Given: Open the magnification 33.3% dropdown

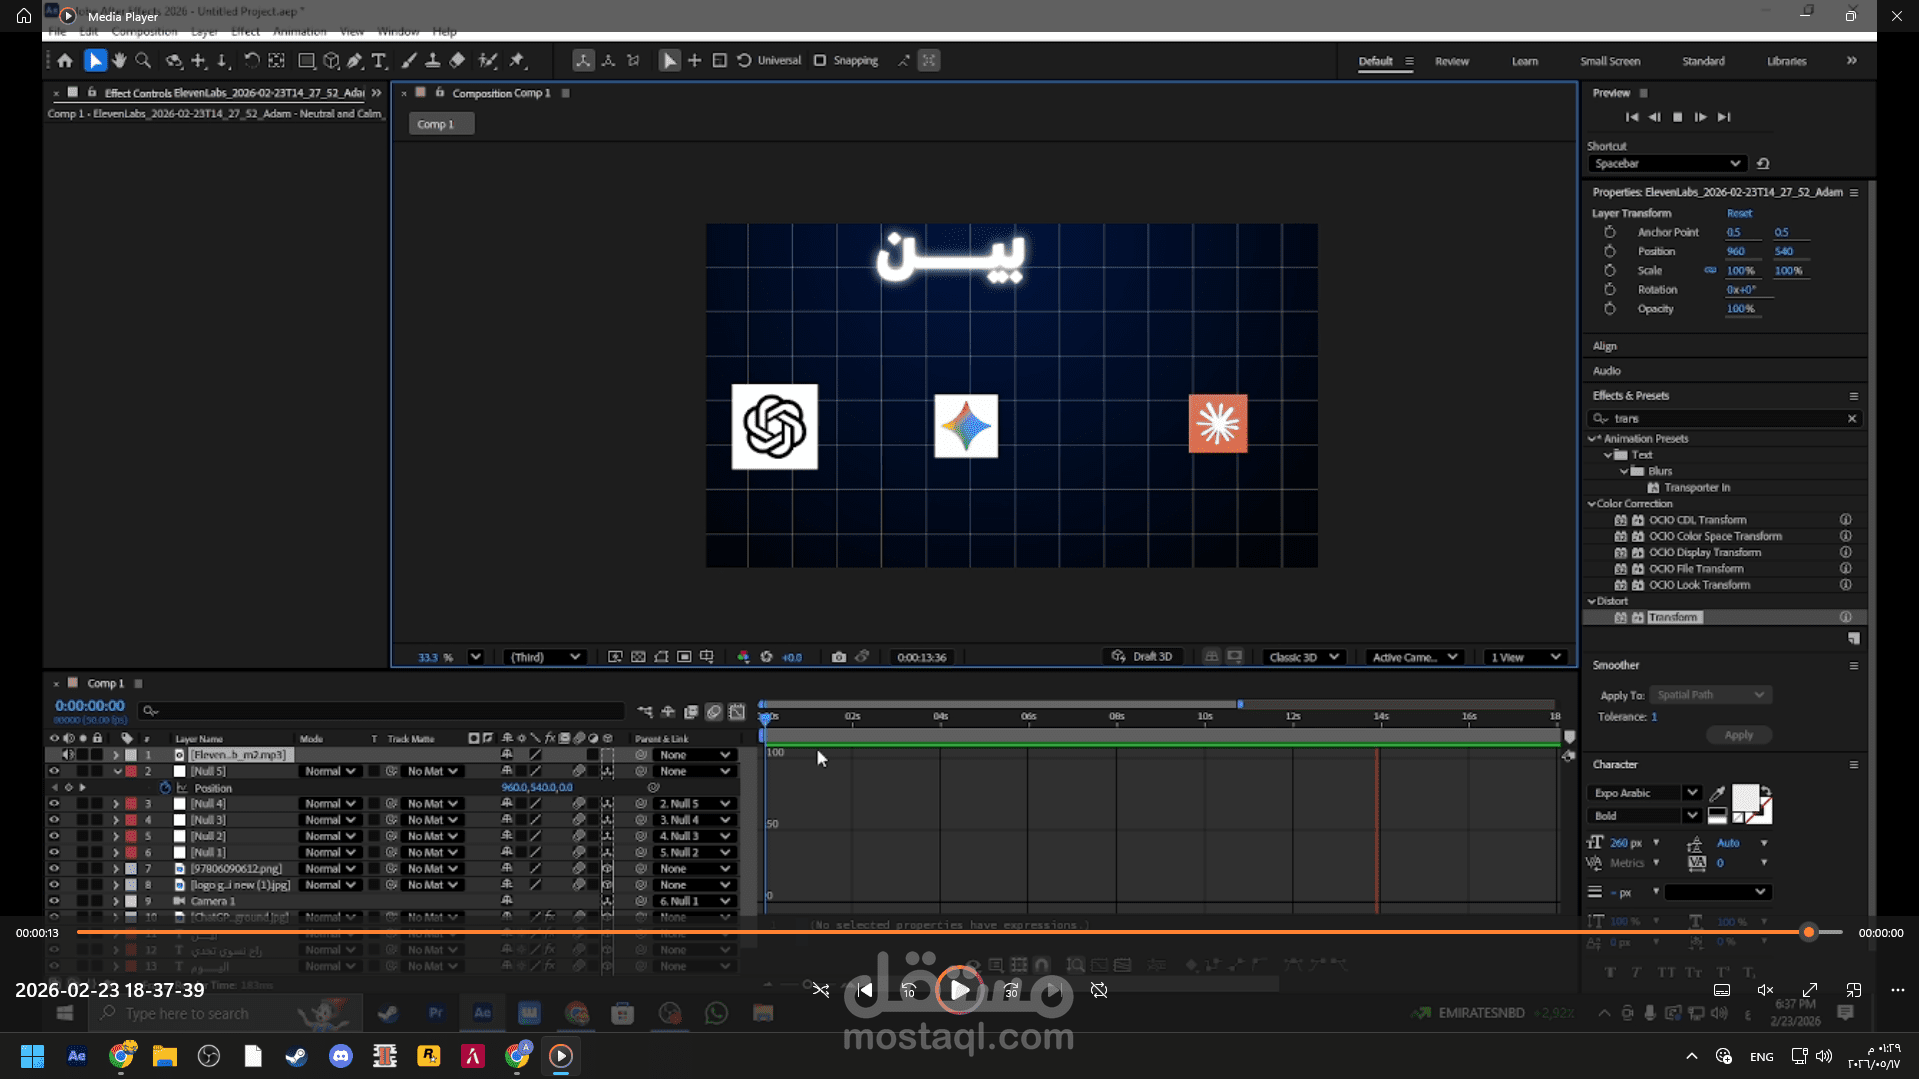Looking at the screenshot, I should tap(476, 657).
